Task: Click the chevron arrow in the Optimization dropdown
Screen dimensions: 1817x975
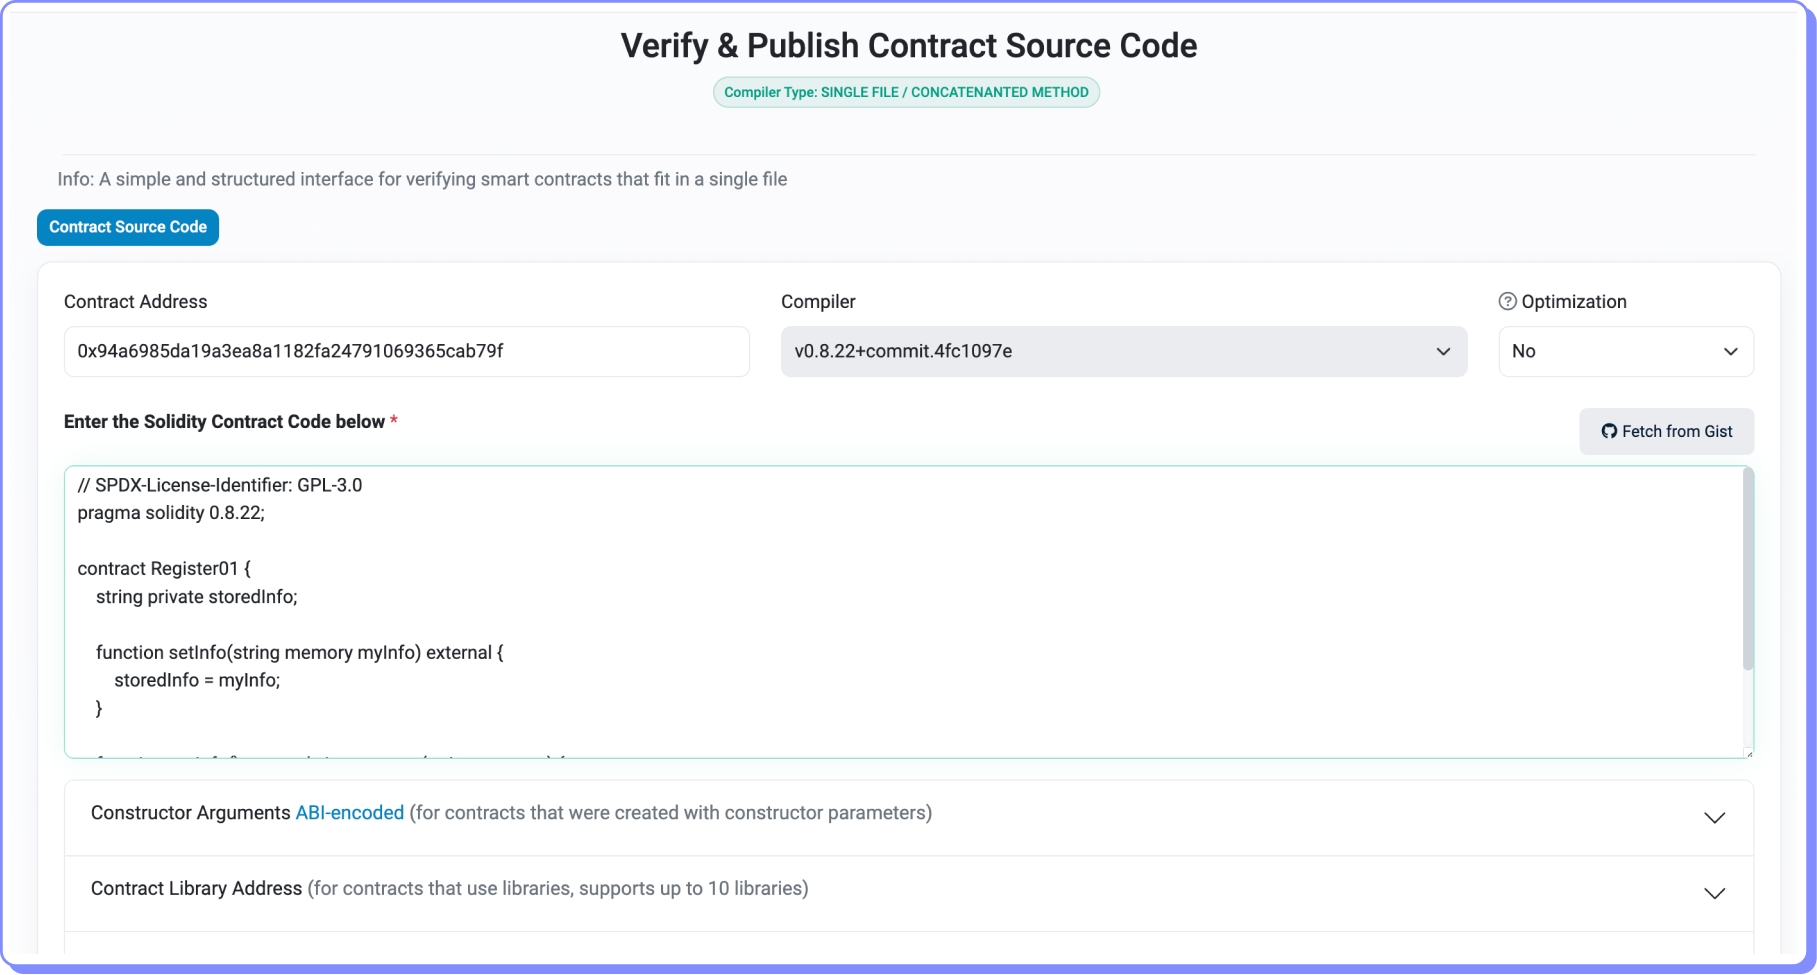Action: 1730,351
